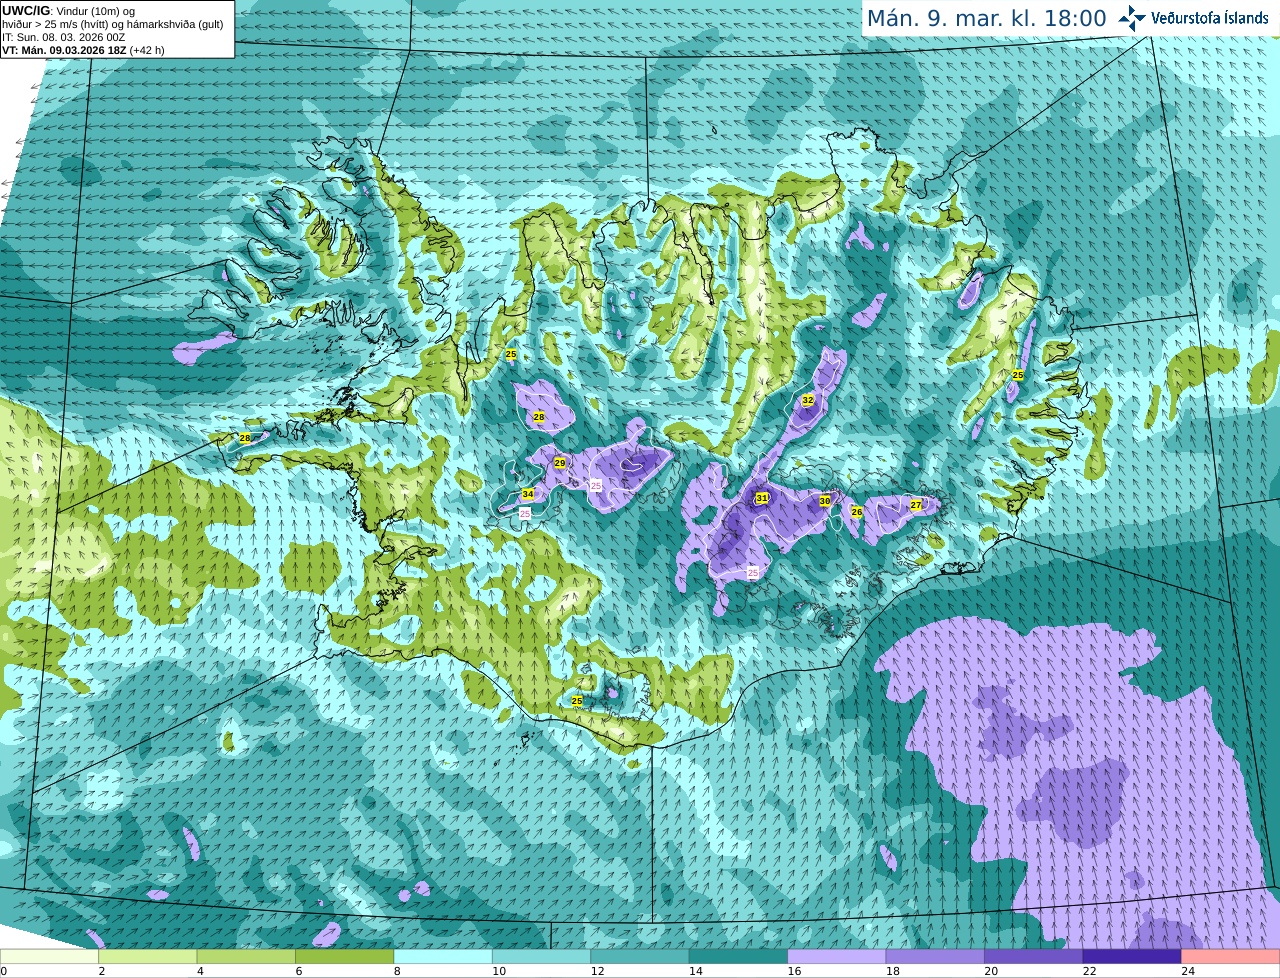1280x978 pixels.
Task: Select the 2–4 m/s legend color swatch
Action: click(x=148, y=956)
